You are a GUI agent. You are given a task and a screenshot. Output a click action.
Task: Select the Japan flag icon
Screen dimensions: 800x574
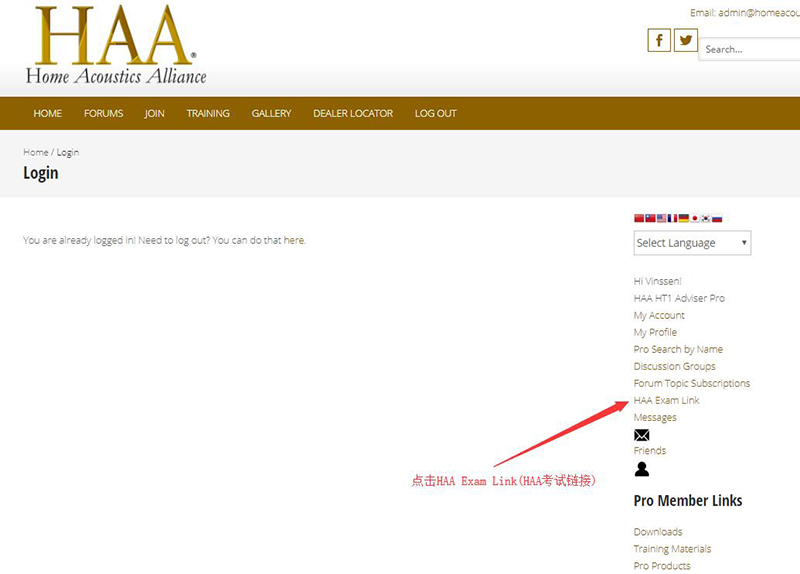click(695, 218)
